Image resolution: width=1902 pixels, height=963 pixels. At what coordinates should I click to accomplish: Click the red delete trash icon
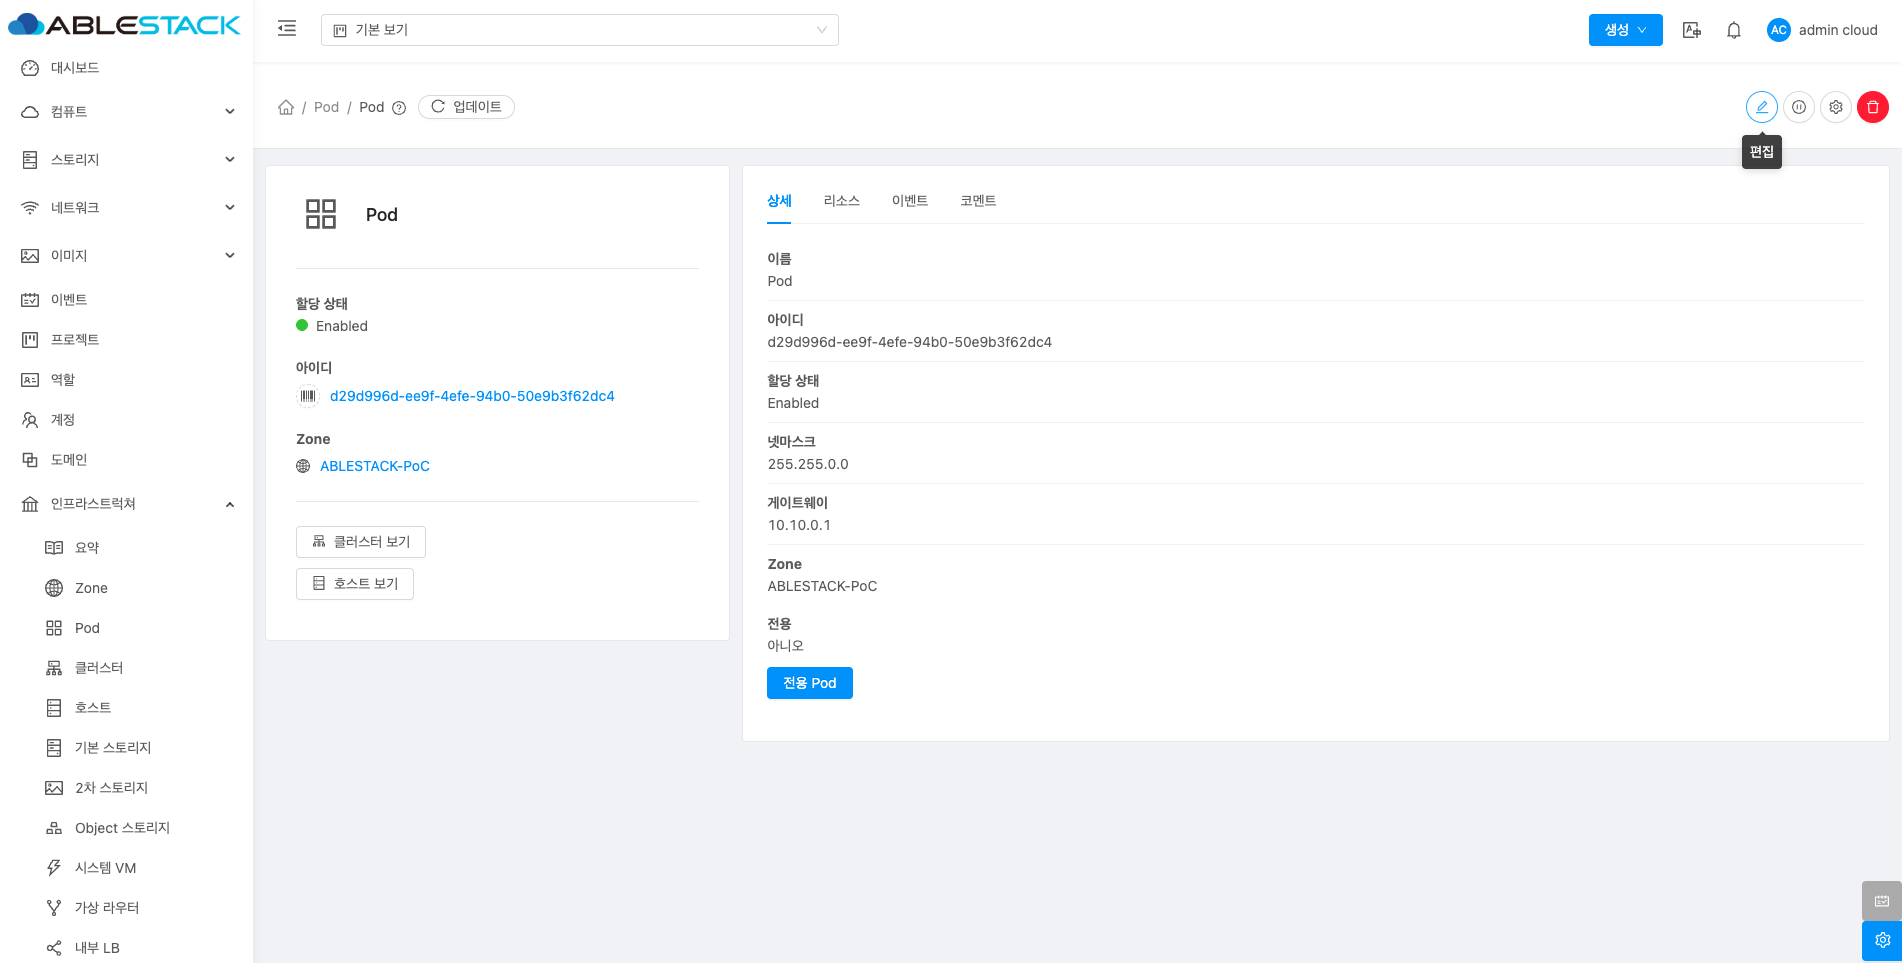pyautogui.click(x=1872, y=107)
